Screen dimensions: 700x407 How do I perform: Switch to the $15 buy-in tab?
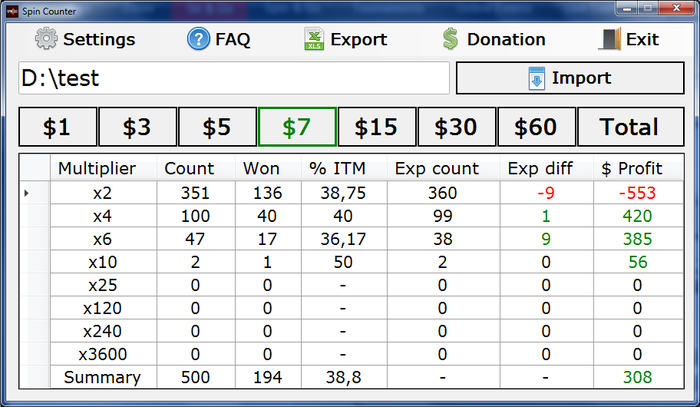tap(377, 127)
